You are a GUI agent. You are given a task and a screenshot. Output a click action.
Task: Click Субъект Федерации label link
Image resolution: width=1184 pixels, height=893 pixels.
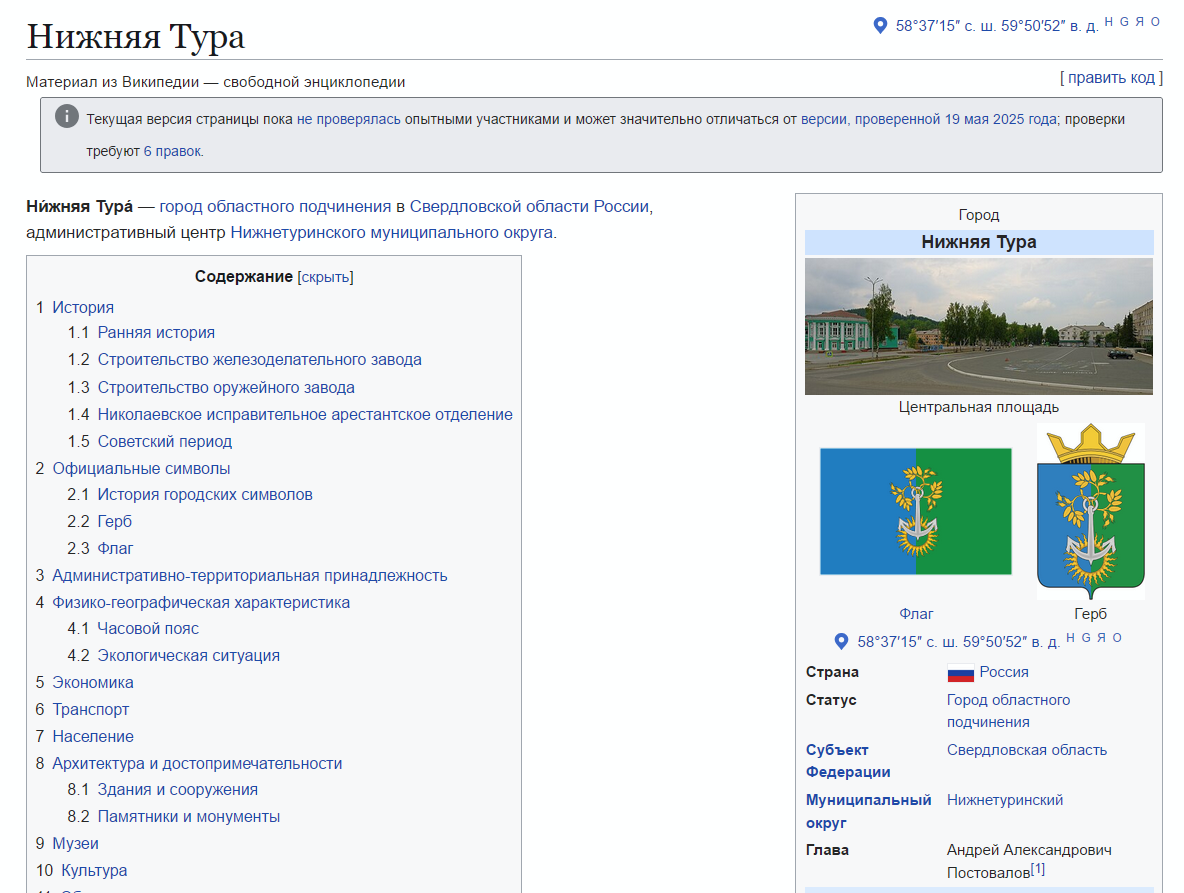(847, 761)
